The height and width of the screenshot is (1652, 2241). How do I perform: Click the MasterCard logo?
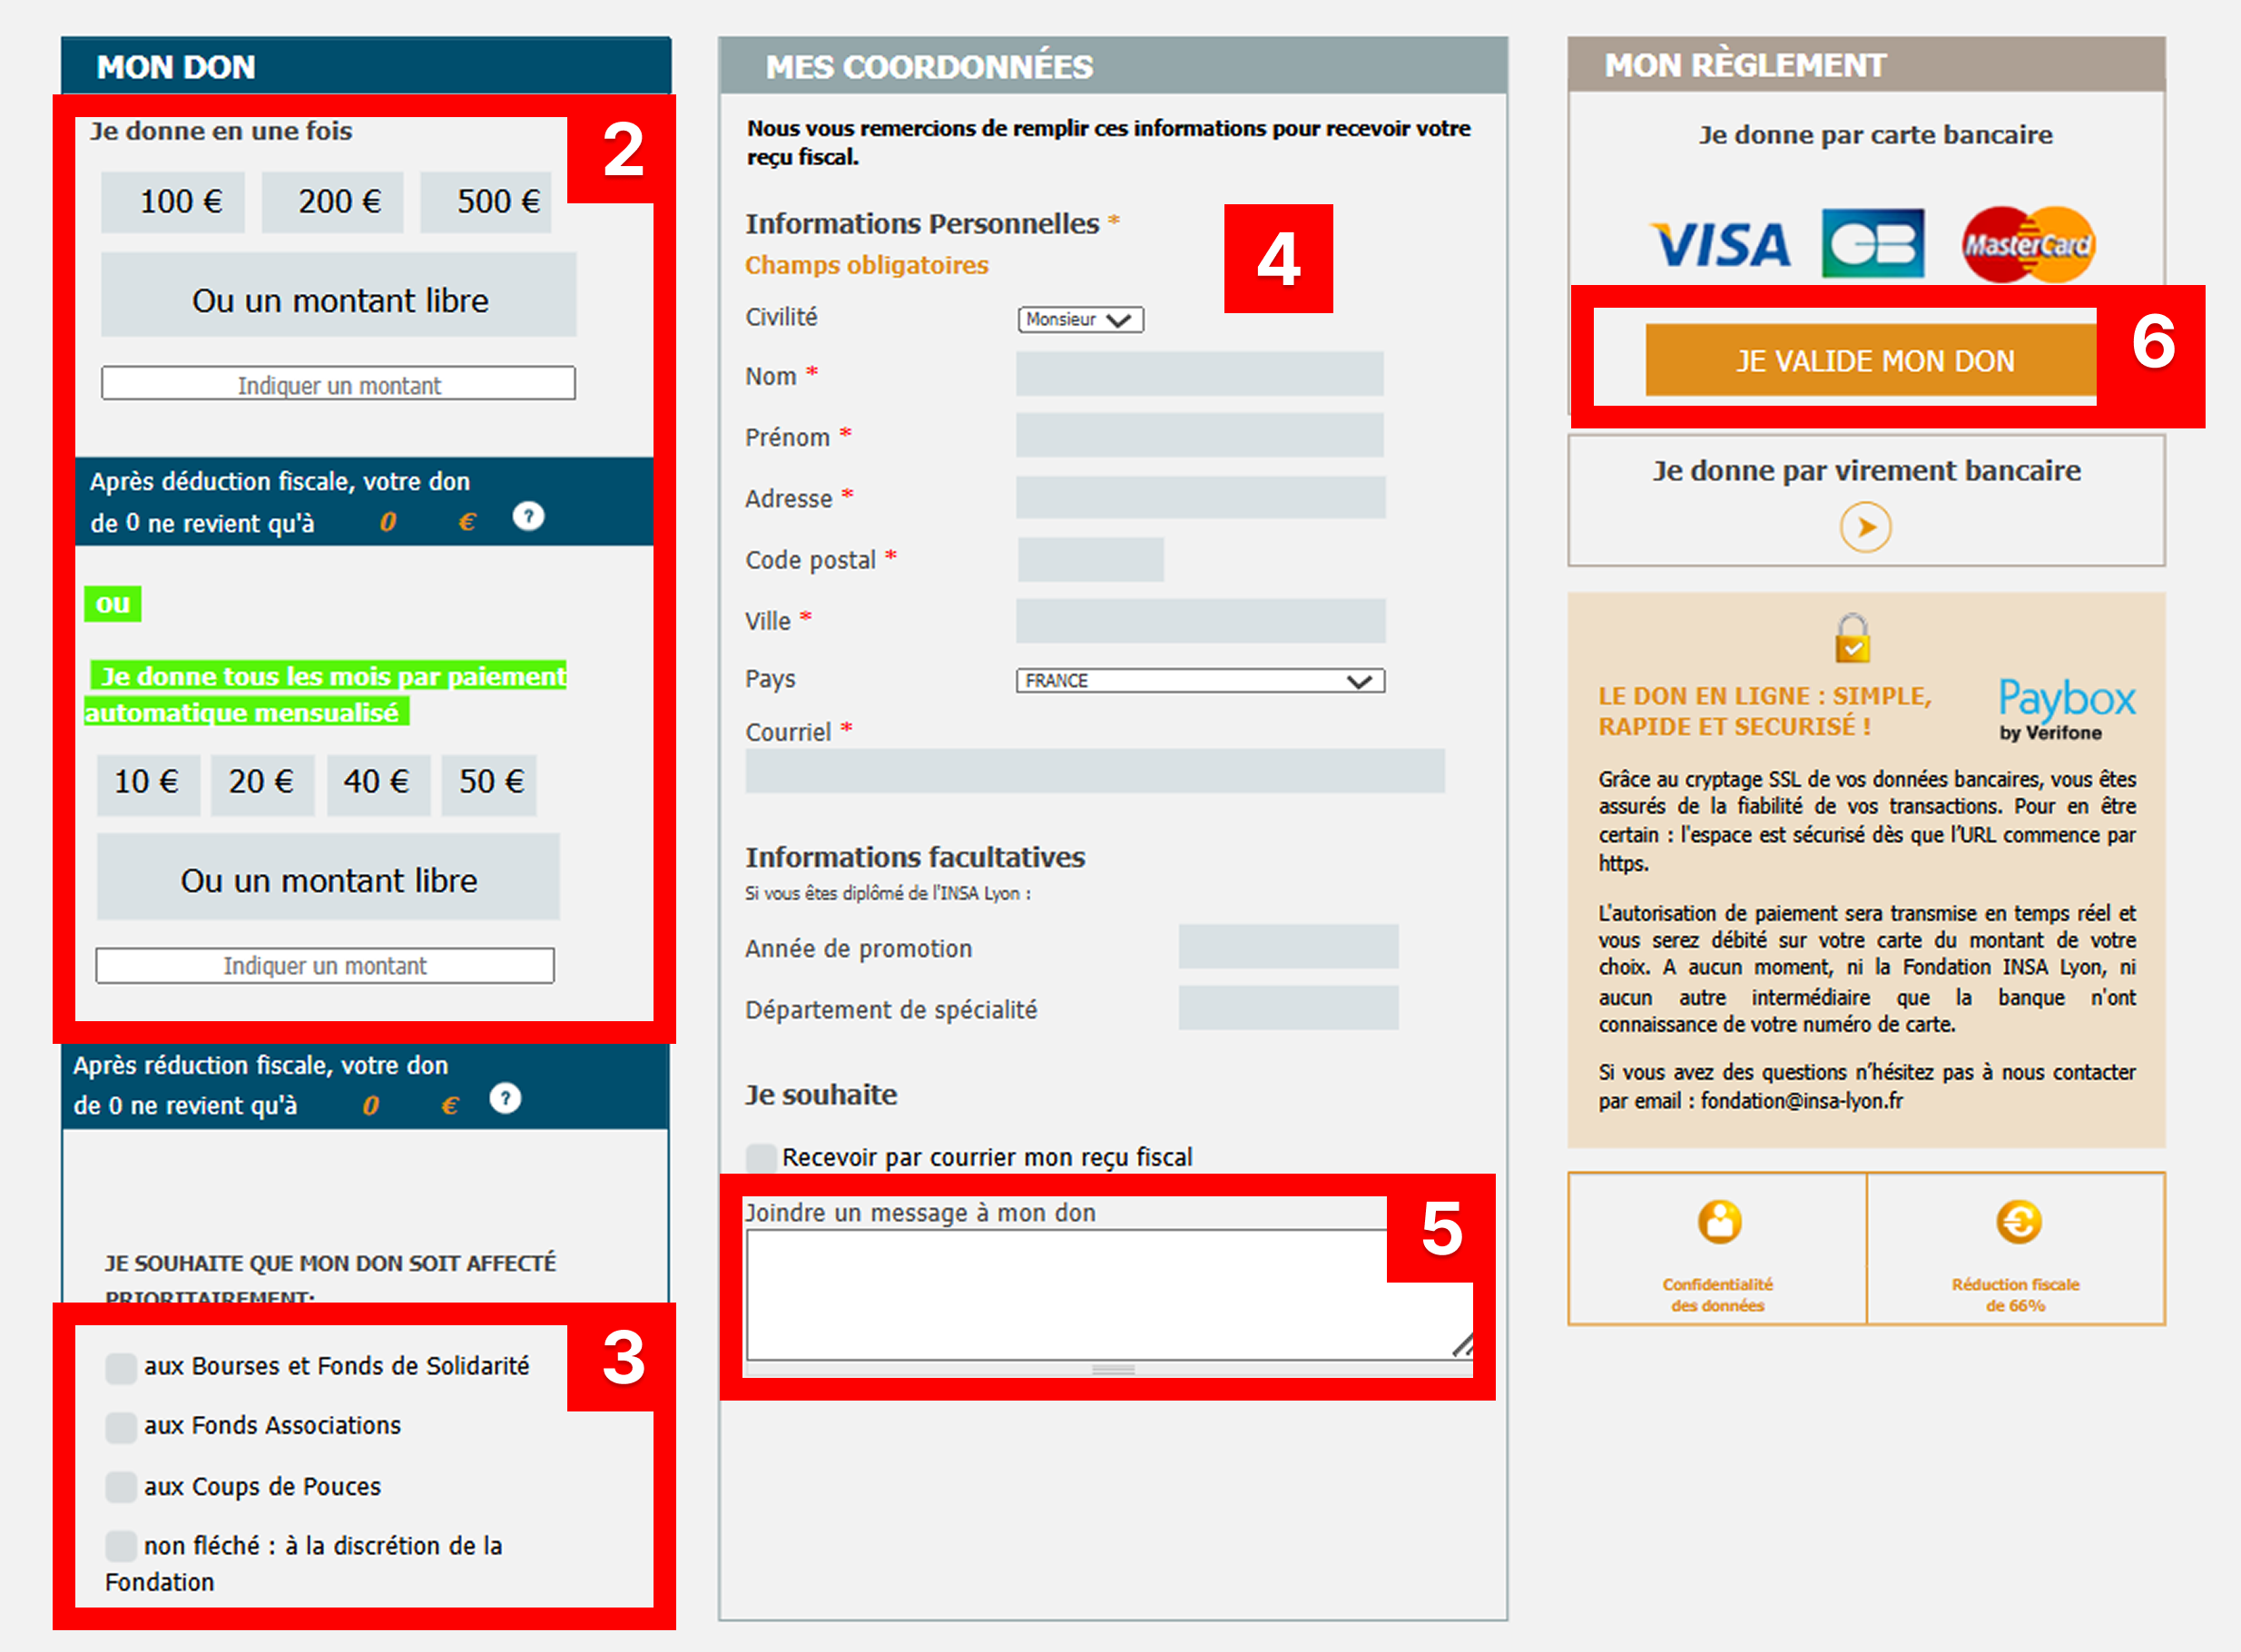2028,245
